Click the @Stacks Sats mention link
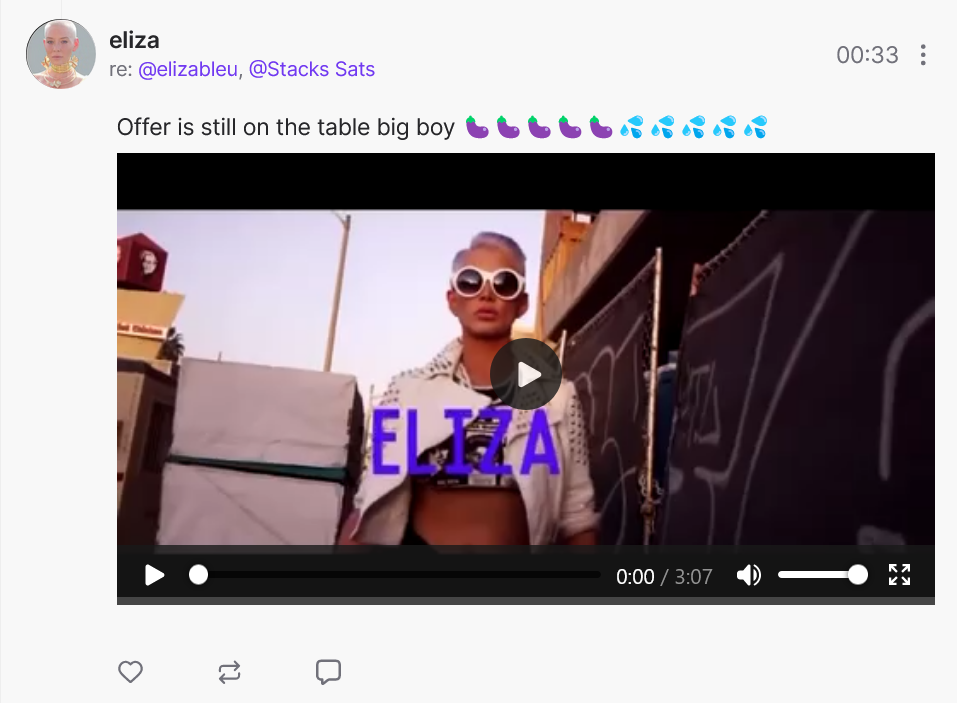This screenshot has height=703, width=957. pyautogui.click(x=312, y=70)
